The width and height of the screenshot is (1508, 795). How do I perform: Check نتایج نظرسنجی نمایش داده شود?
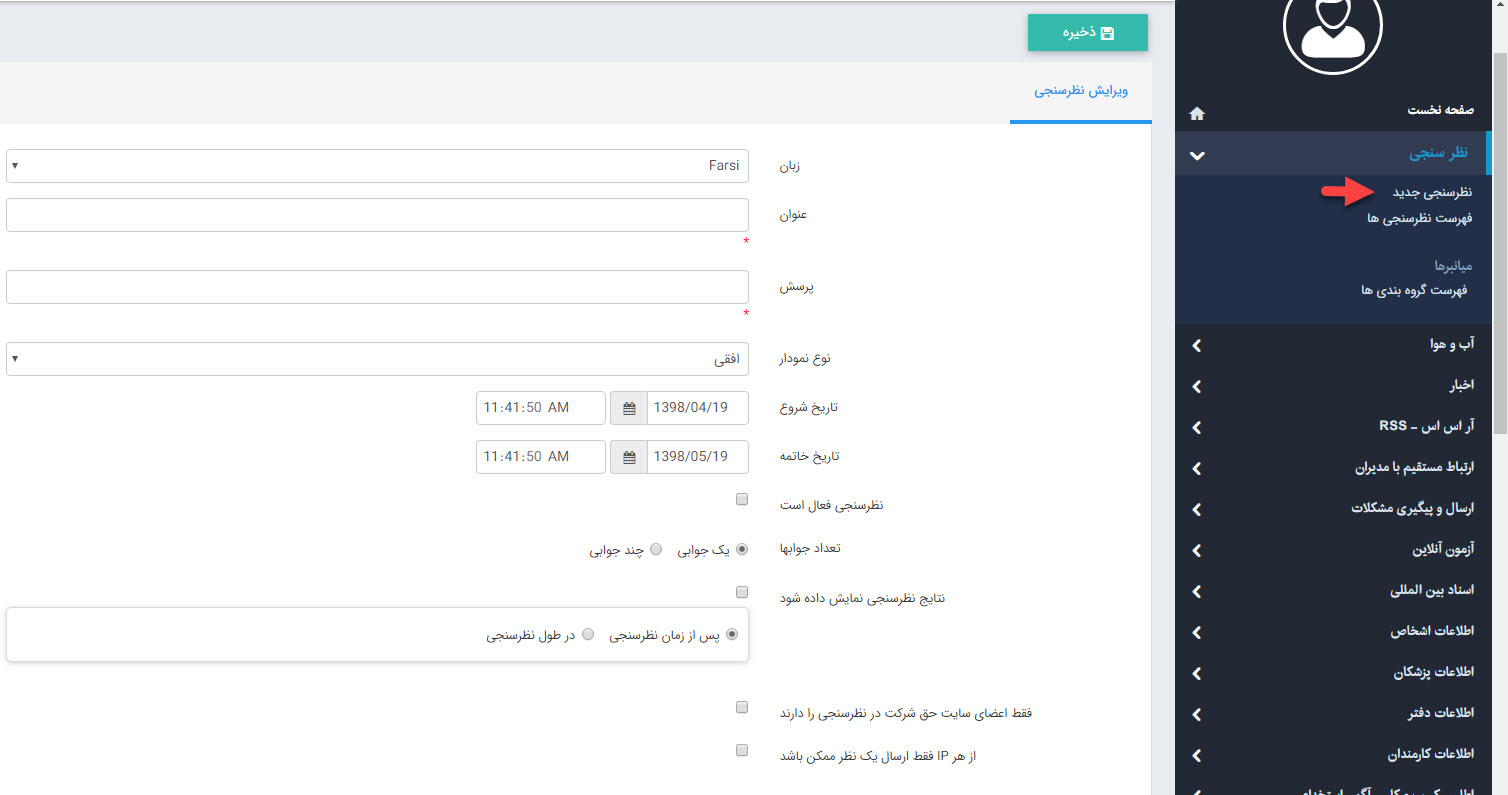[x=742, y=592]
